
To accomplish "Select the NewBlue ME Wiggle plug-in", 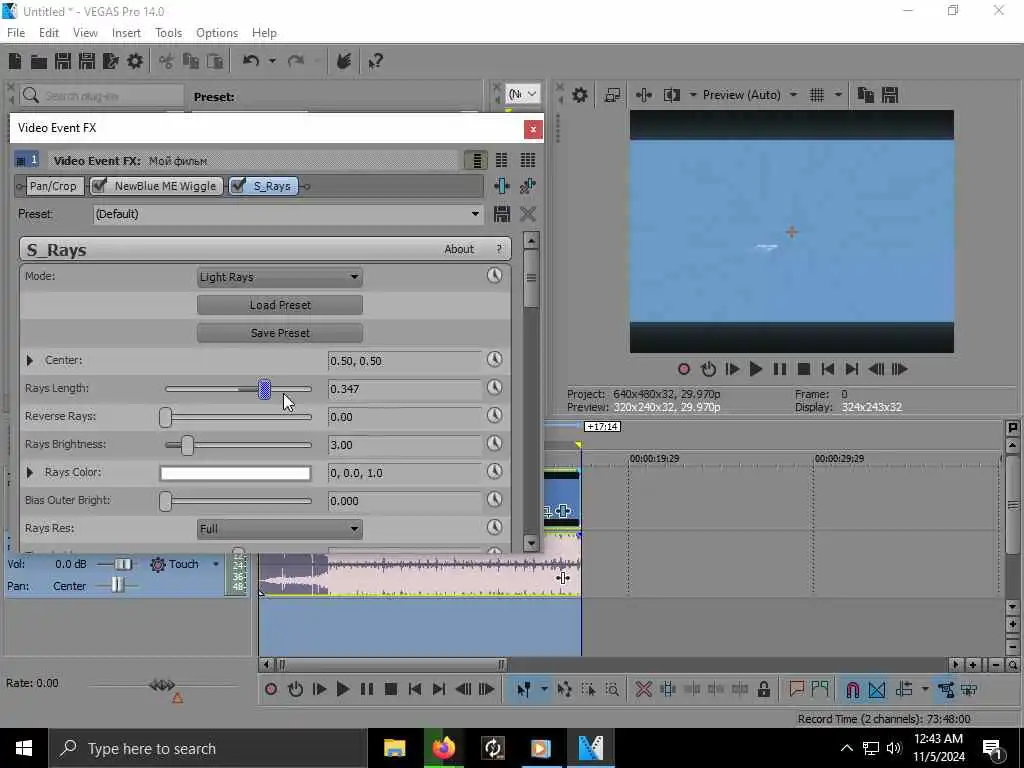I will [165, 186].
